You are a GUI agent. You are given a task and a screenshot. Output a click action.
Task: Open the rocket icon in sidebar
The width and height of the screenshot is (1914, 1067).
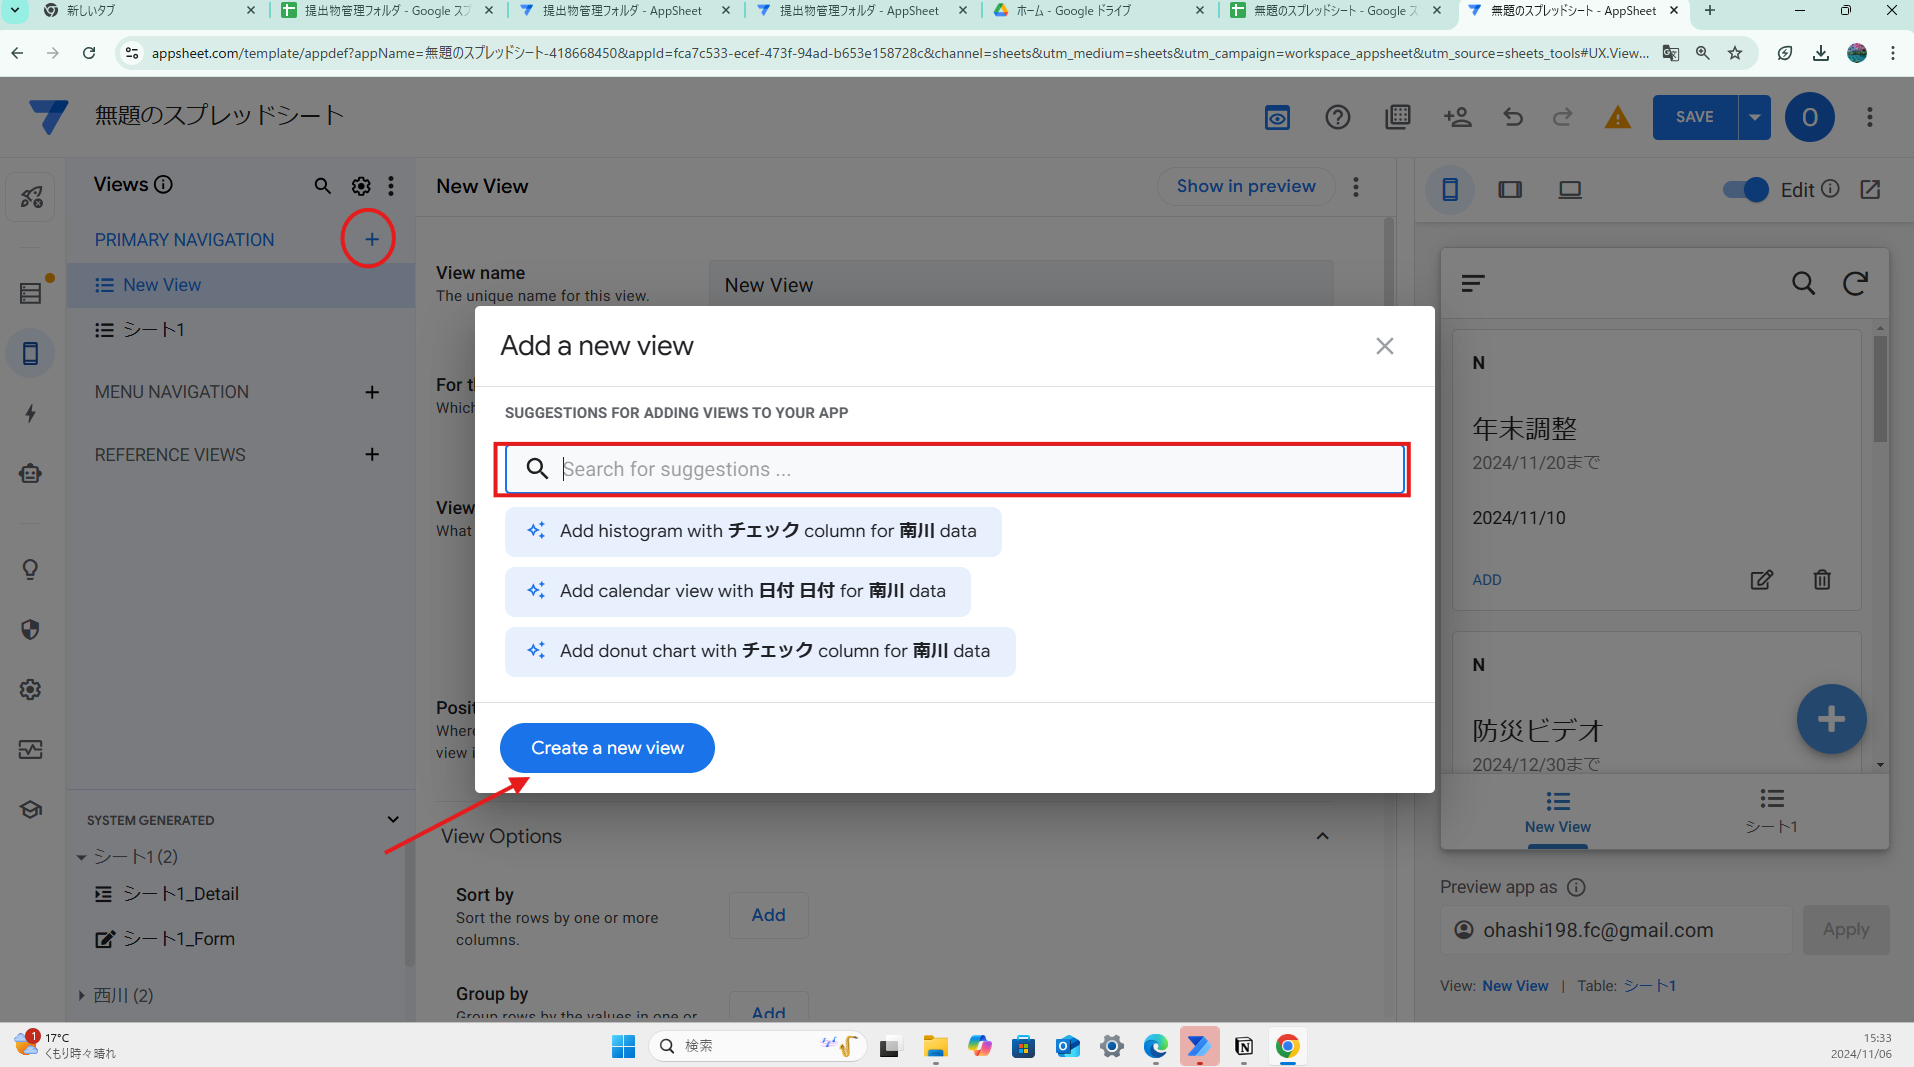pyautogui.click(x=31, y=197)
